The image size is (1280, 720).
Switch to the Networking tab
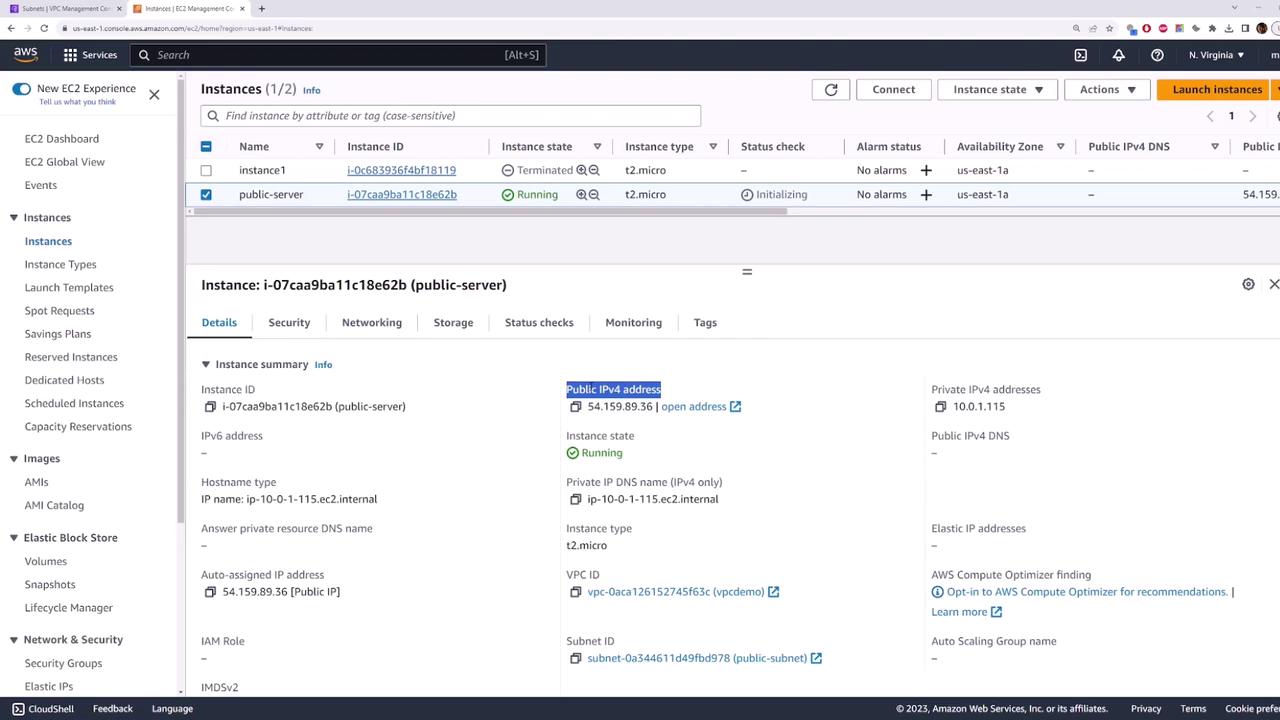point(371,323)
